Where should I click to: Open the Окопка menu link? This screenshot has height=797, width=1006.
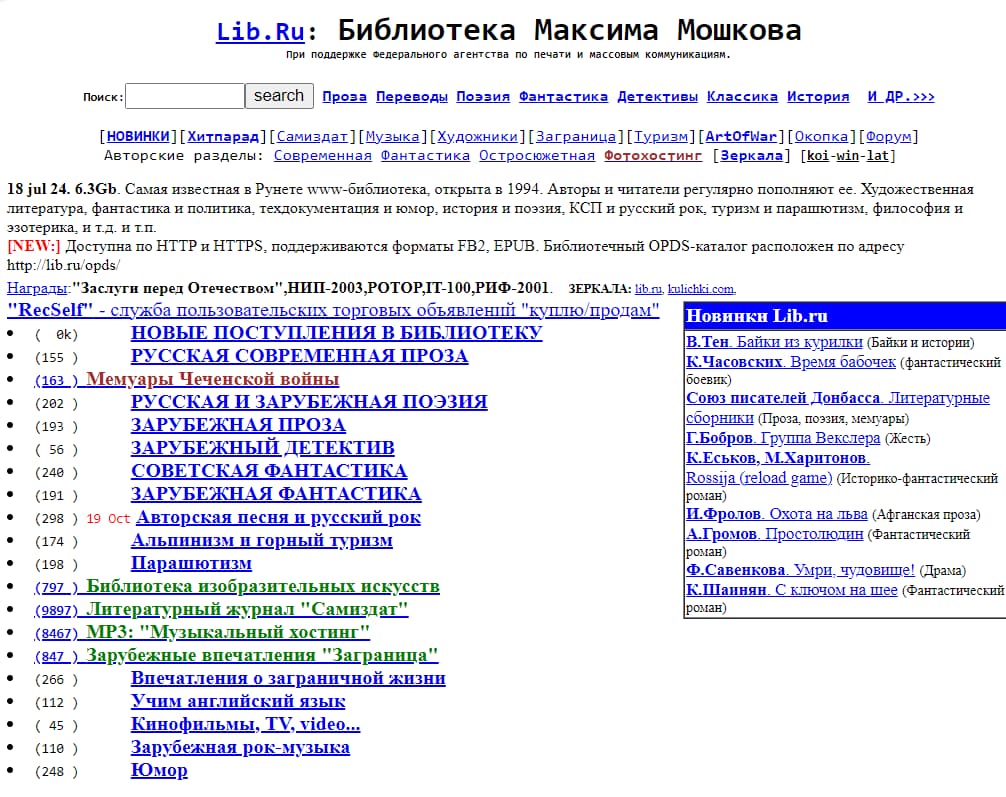[821, 137]
